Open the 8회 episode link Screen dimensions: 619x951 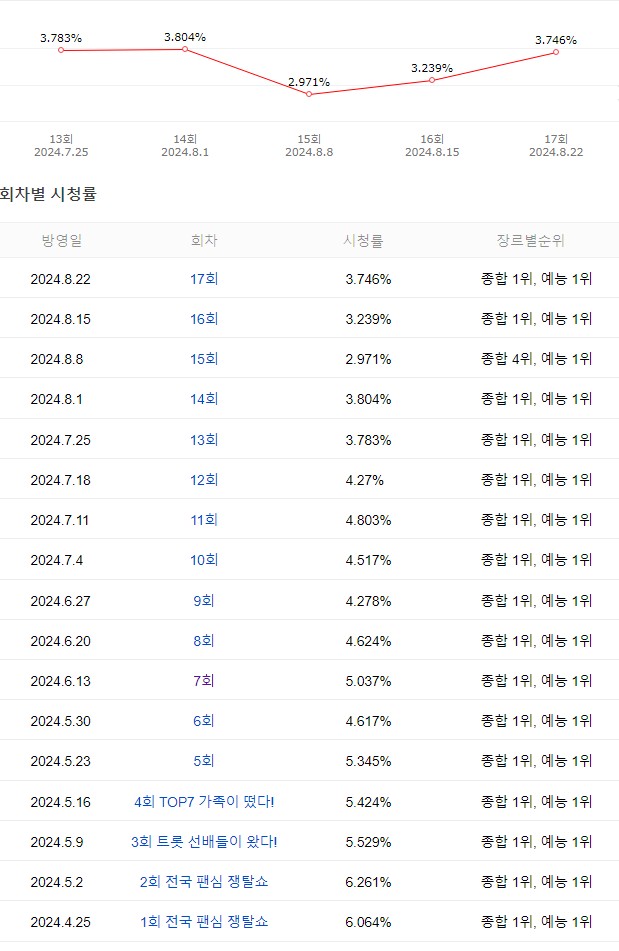tap(204, 640)
